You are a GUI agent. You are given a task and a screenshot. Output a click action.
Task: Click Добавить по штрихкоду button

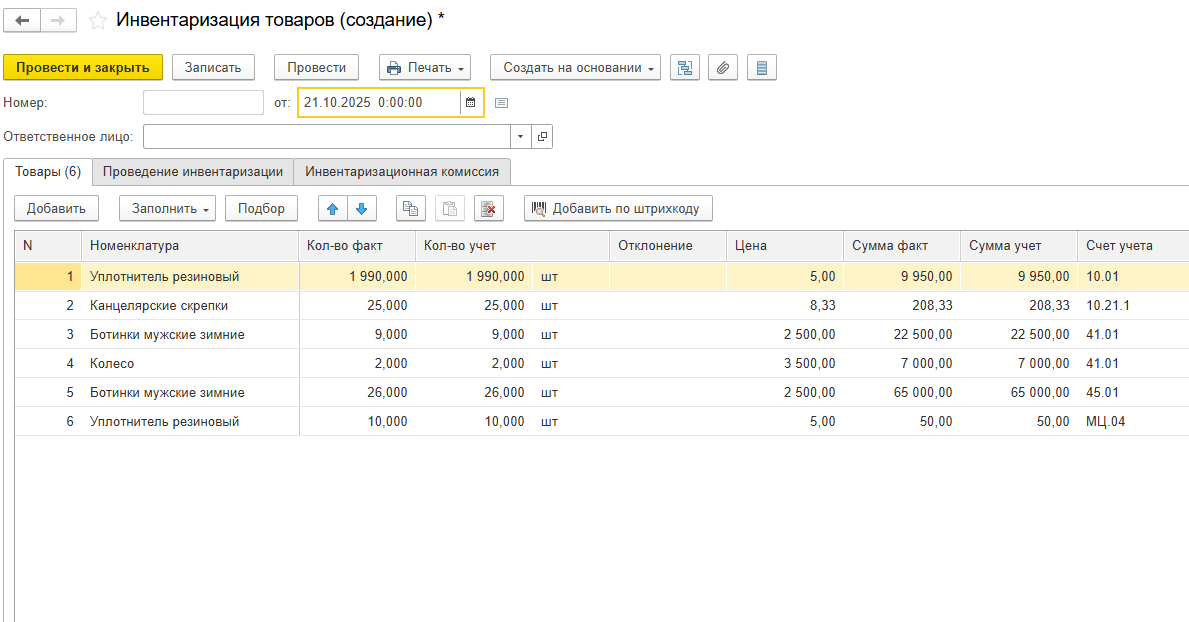point(618,208)
